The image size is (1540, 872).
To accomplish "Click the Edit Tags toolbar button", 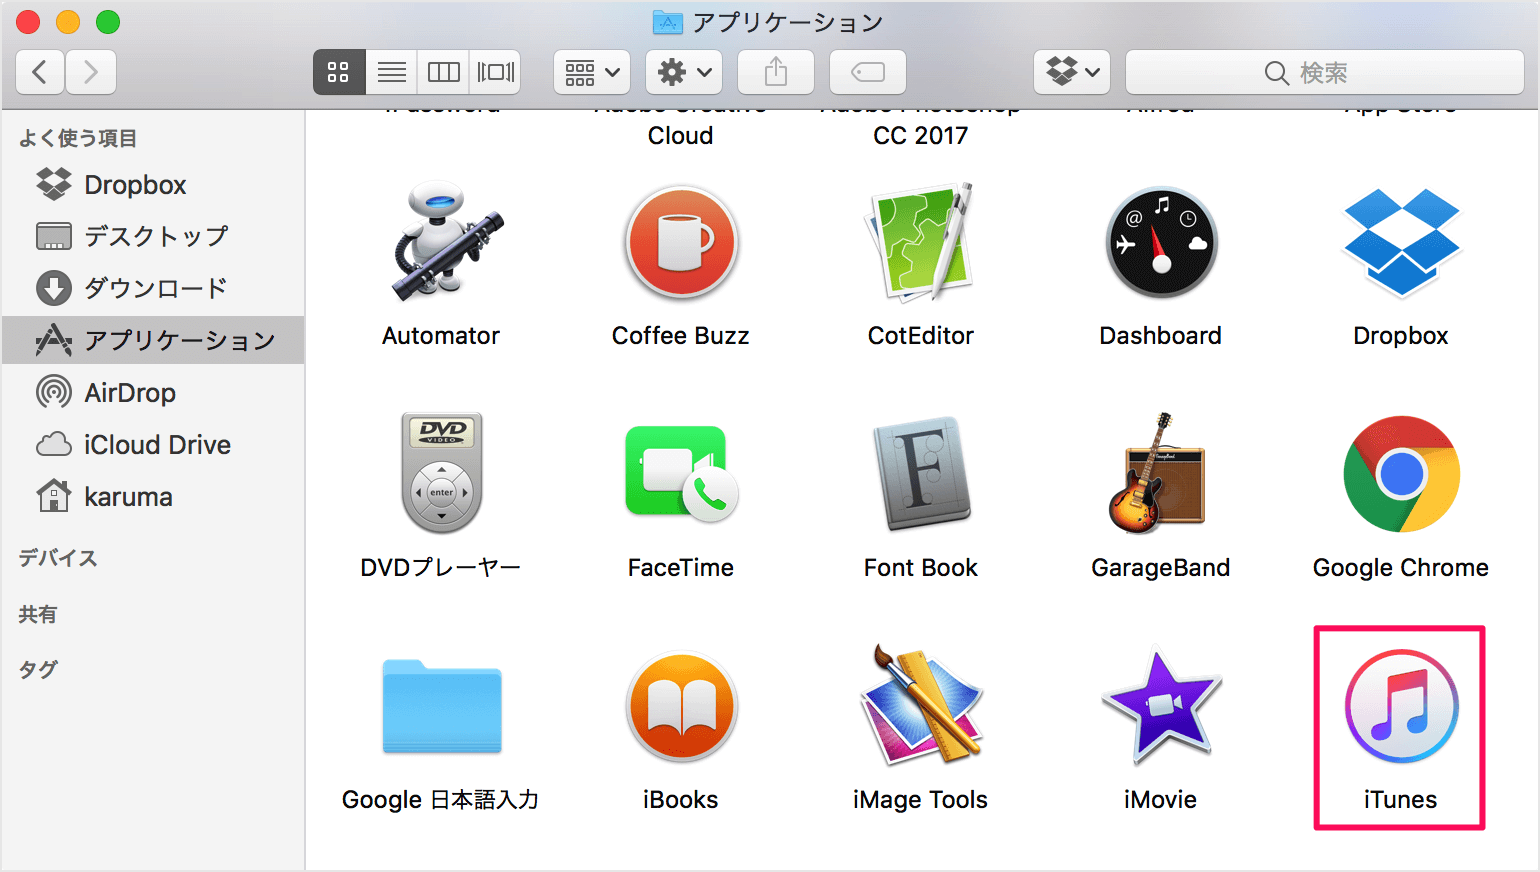I will tap(868, 72).
